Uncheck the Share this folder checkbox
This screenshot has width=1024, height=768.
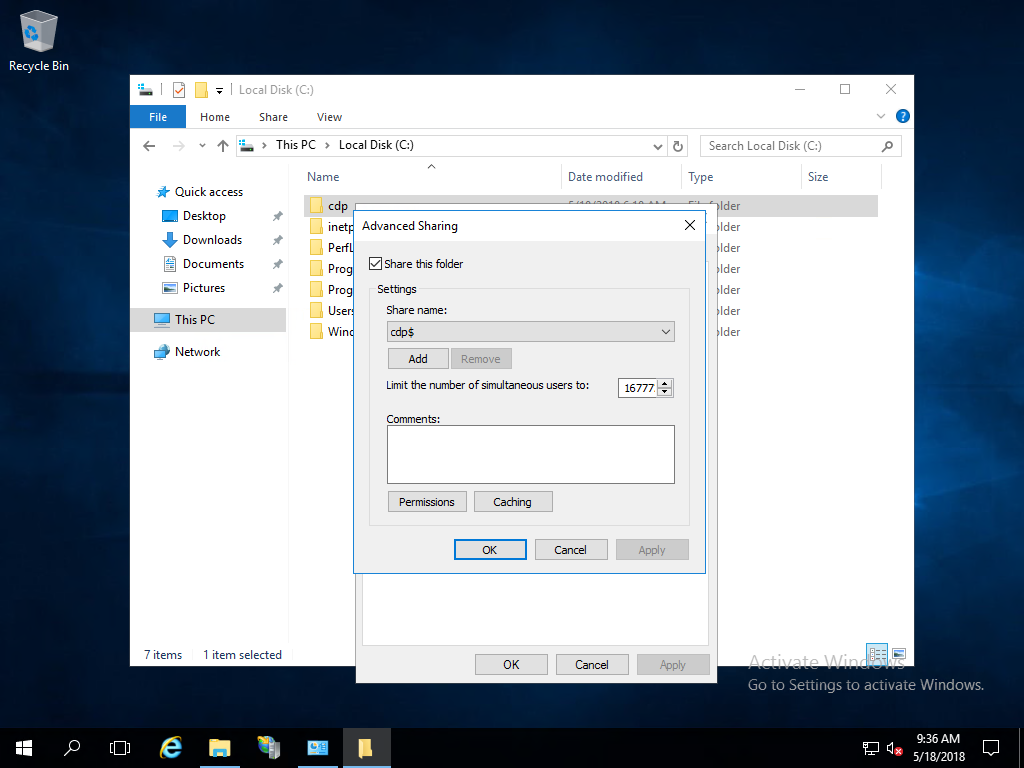pos(376,264)
